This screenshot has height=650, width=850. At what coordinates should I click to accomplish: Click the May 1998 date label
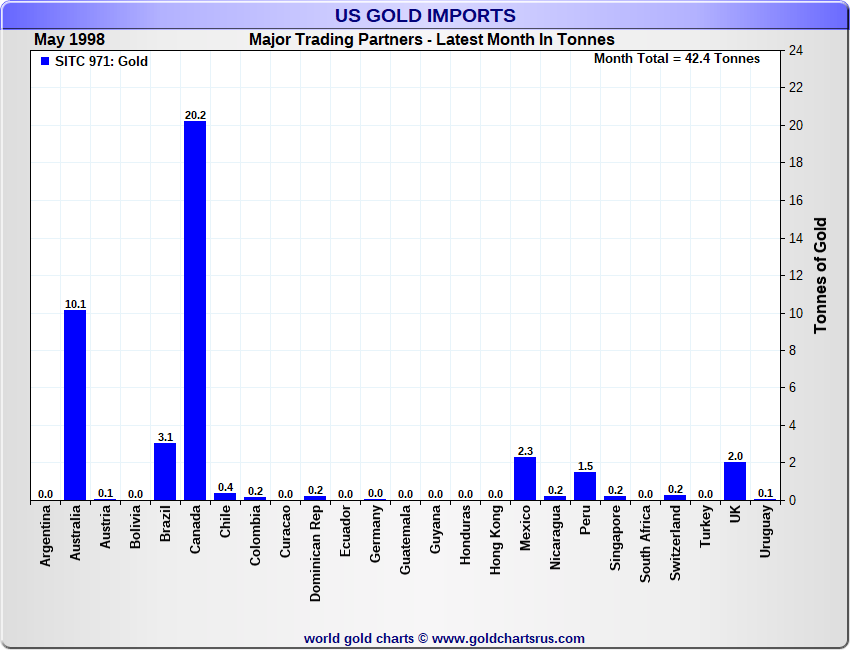pyautogui.click(x=71, y=40)
